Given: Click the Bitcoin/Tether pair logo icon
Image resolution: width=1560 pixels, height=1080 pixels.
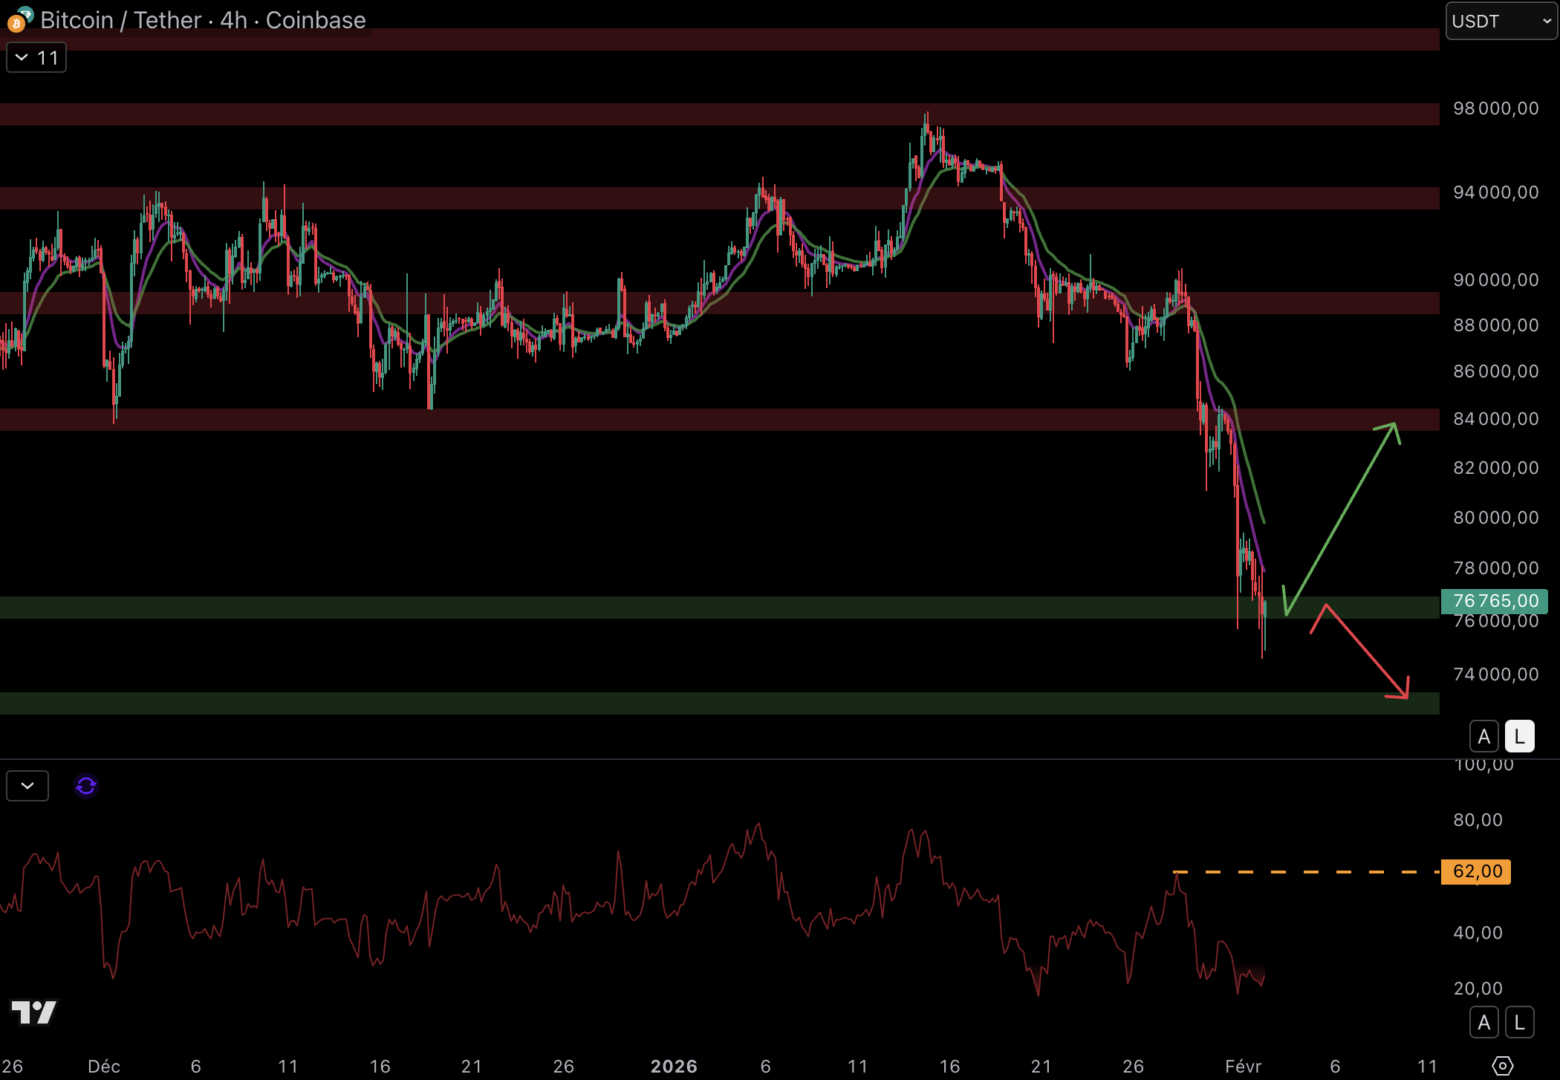Looking at the screenshot, I should 19,19.
